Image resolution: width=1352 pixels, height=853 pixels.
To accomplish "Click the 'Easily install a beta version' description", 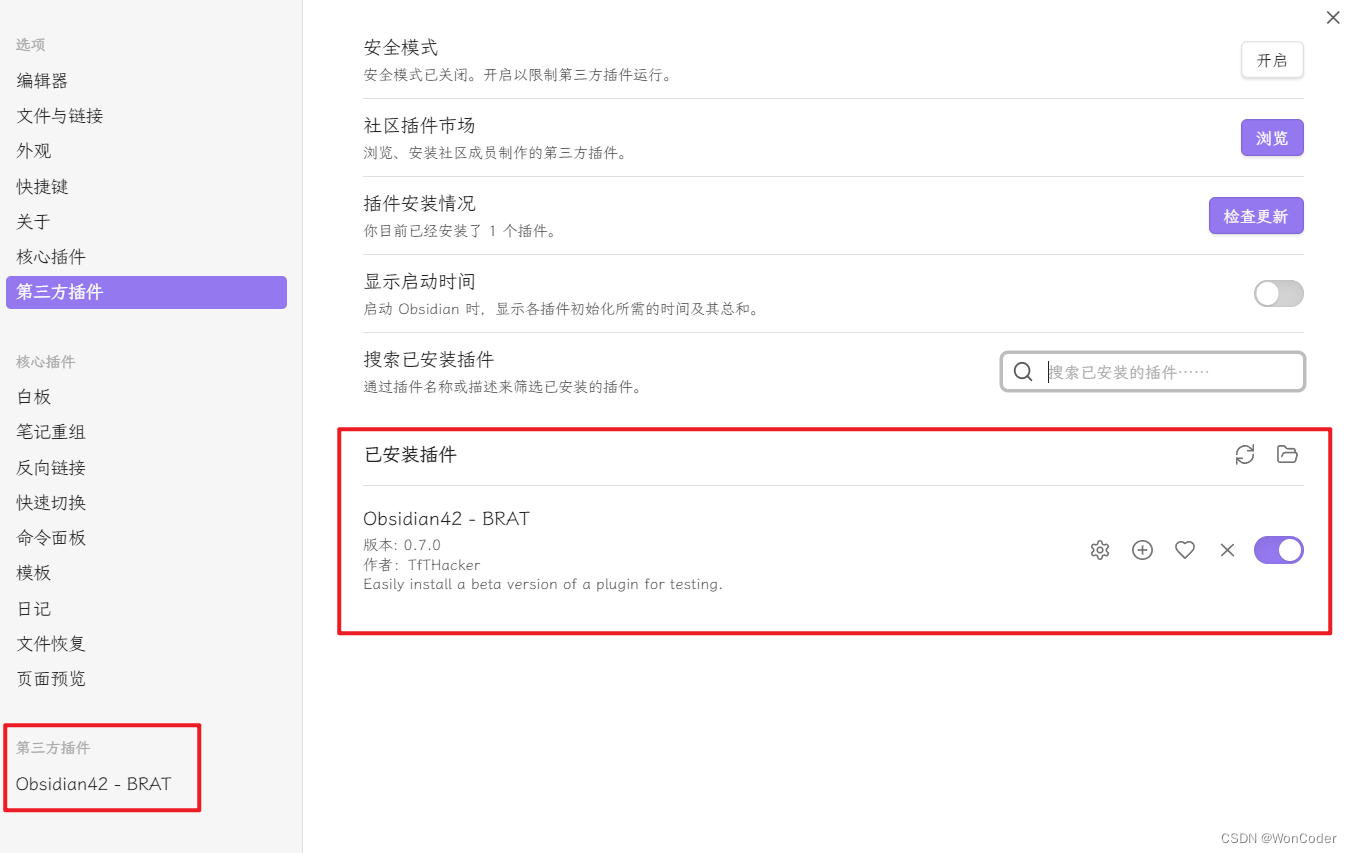I will point(543,584).
